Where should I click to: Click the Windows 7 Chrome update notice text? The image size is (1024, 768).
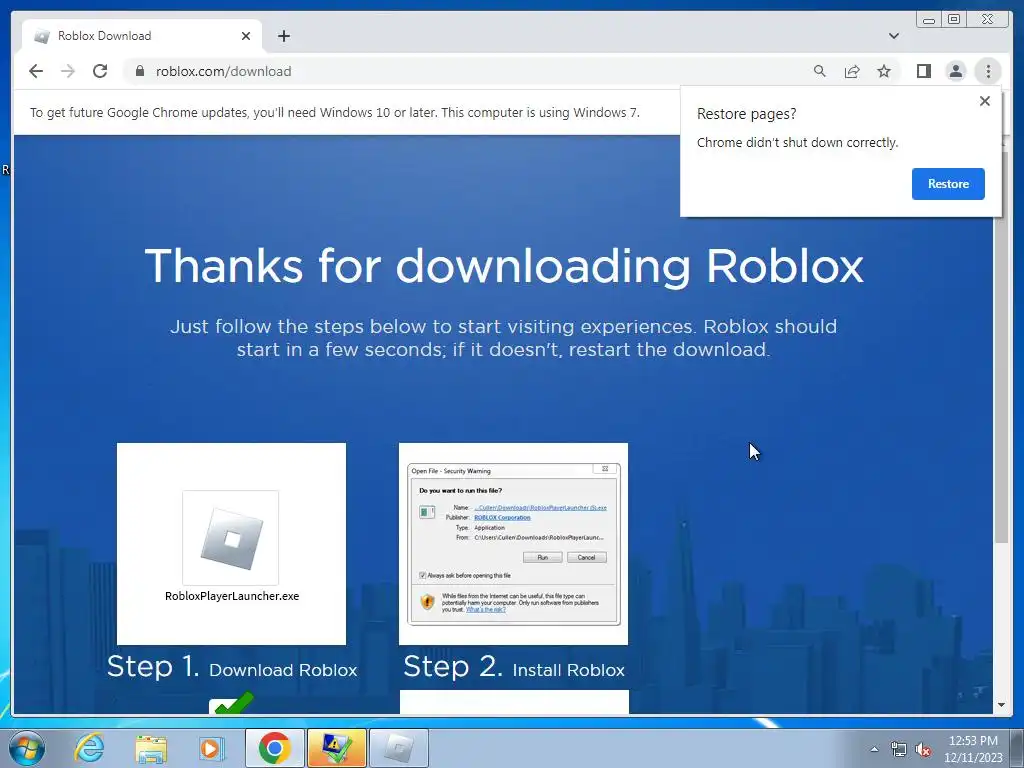(334, 112)
